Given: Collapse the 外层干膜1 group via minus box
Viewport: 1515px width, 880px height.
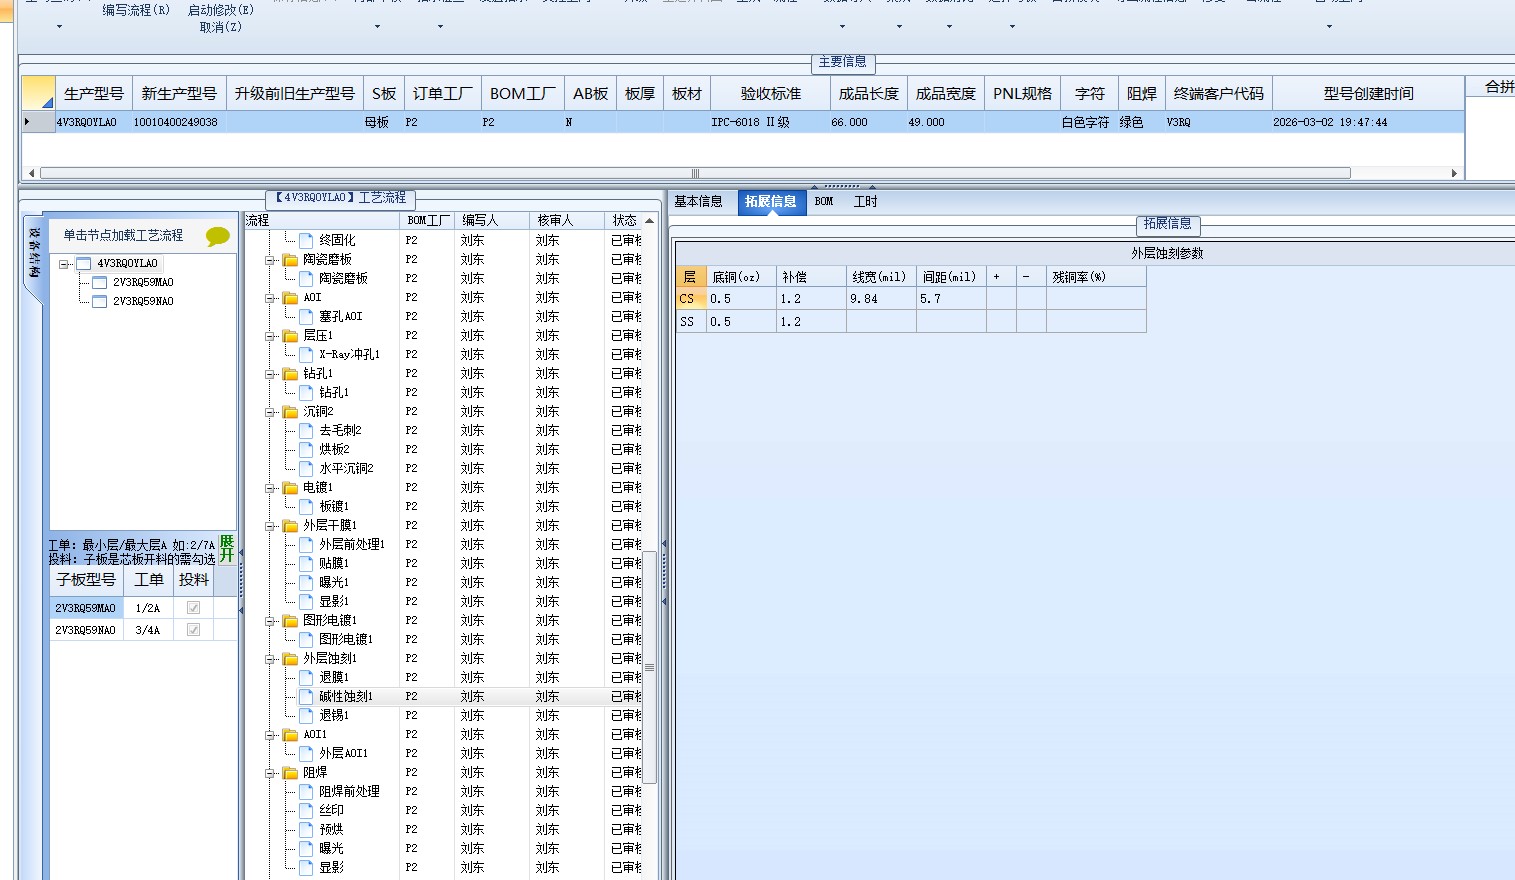Looking at the screenshot, I should click(x=270, y=526).
